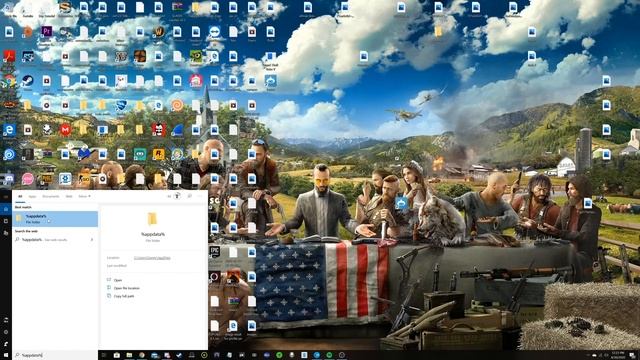640x360 pixels.
Task: Open the Adobe Acrobat desktop icon
Action: [x=9, y=56]
